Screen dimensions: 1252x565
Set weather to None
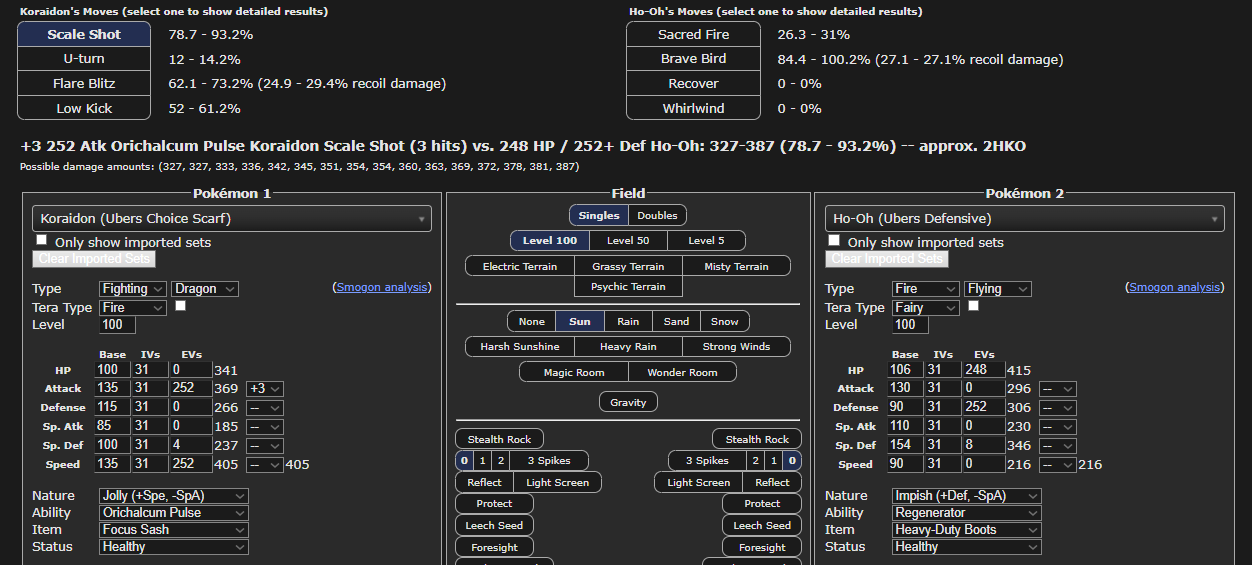point(532,321)
